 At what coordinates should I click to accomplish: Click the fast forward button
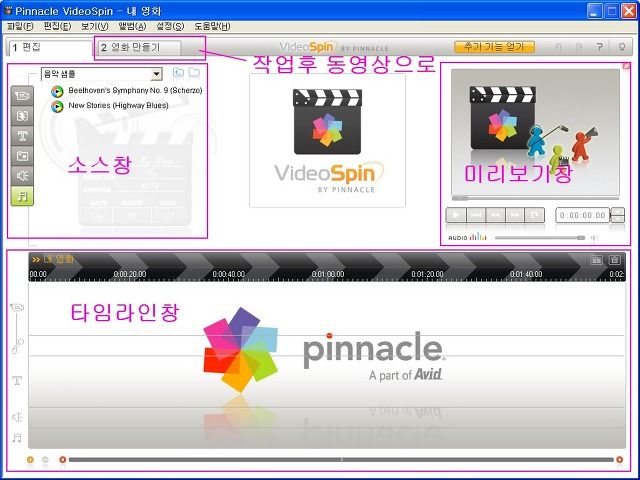pos(515,215)
